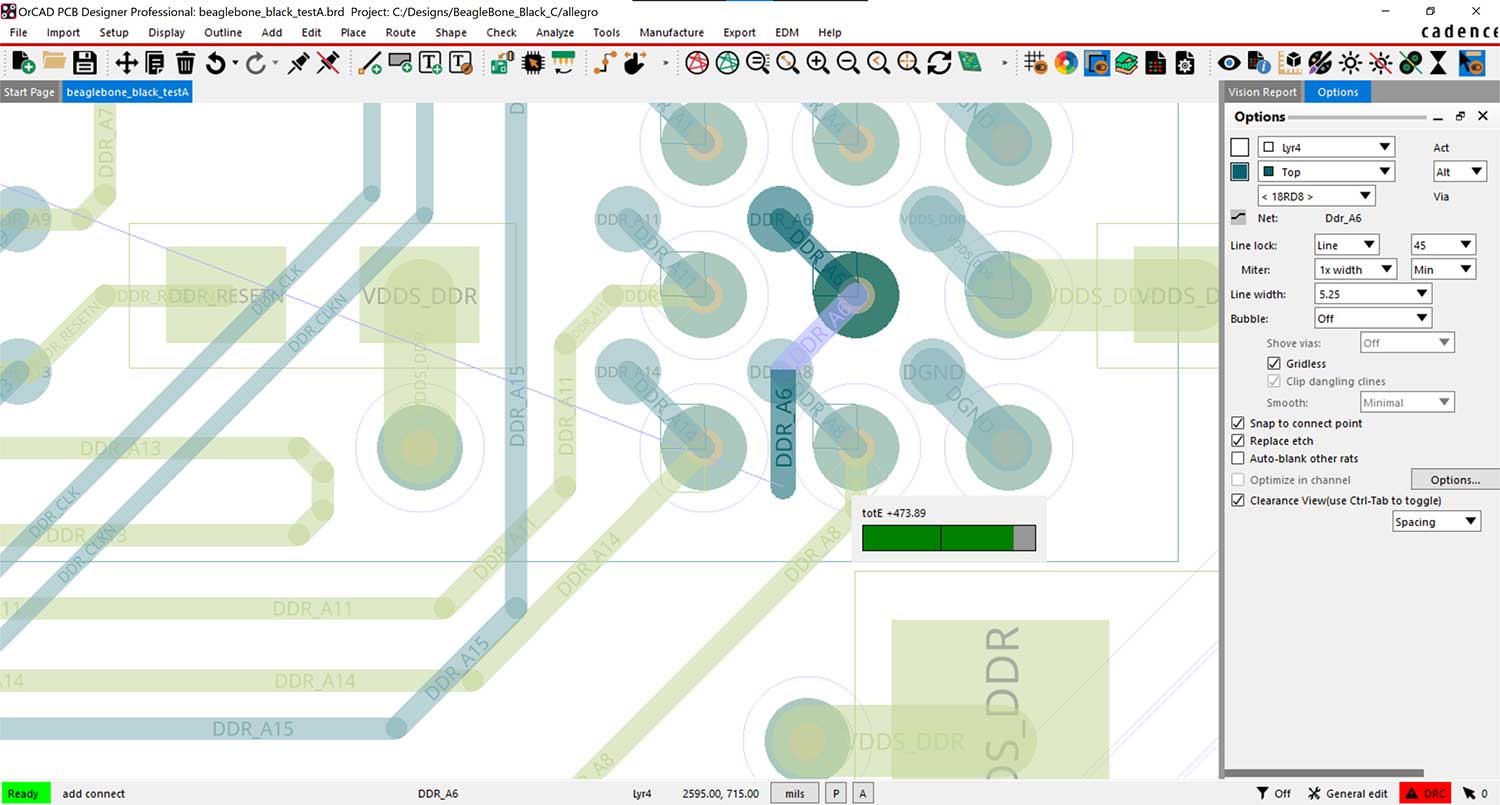Image resolution: width=1500 pixels, height=805 pixels.
Task: Redo the last undone action
Action: (256, 63)
